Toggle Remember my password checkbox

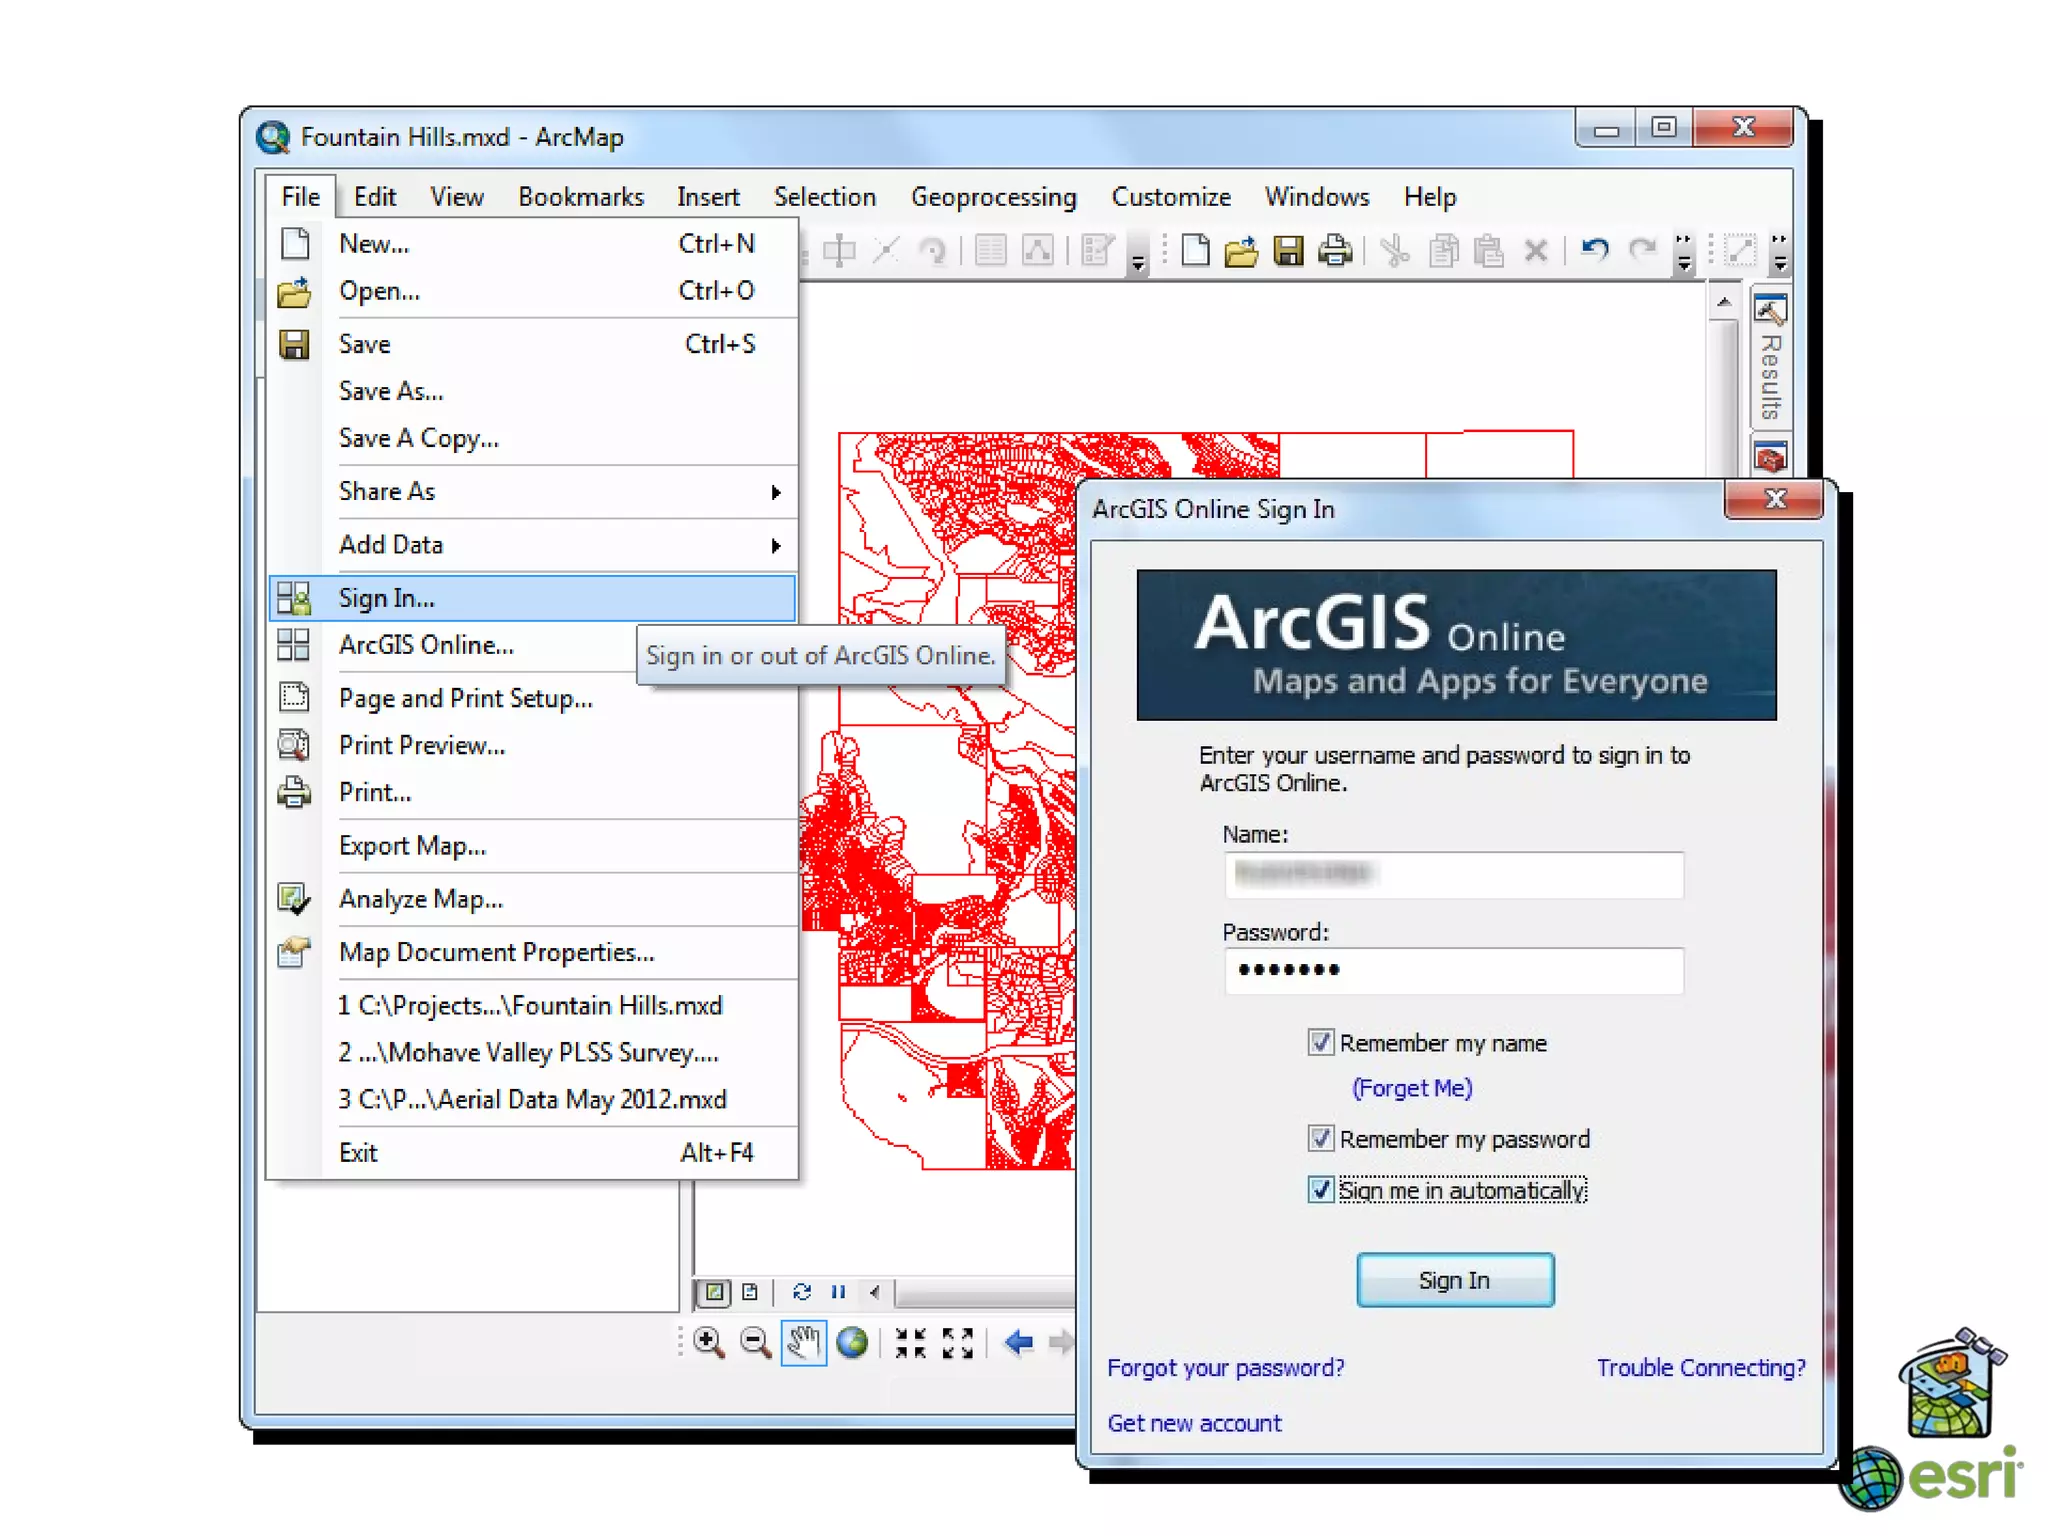point(1320,1139)
